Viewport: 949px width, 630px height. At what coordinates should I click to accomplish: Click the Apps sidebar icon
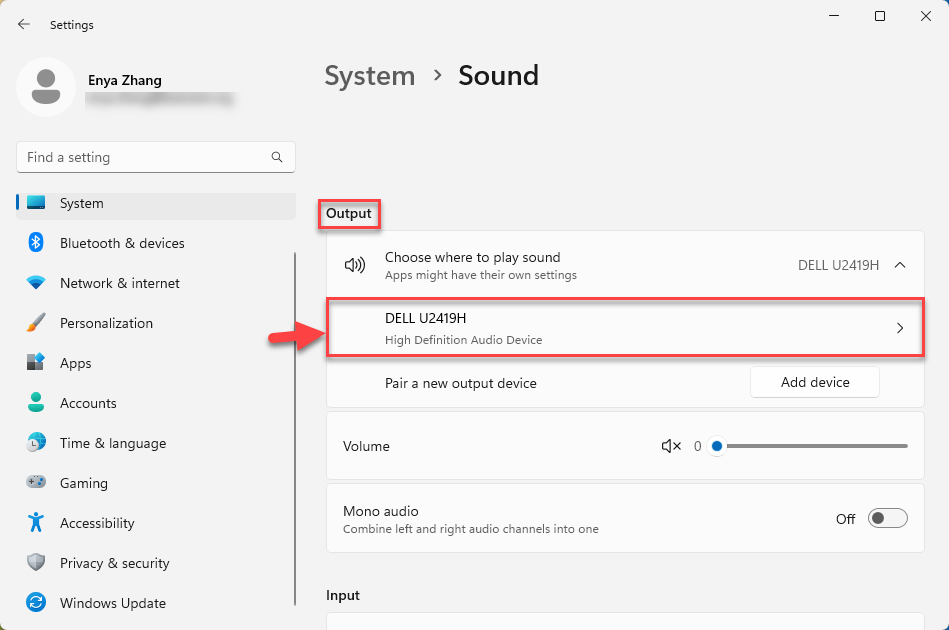36,363
